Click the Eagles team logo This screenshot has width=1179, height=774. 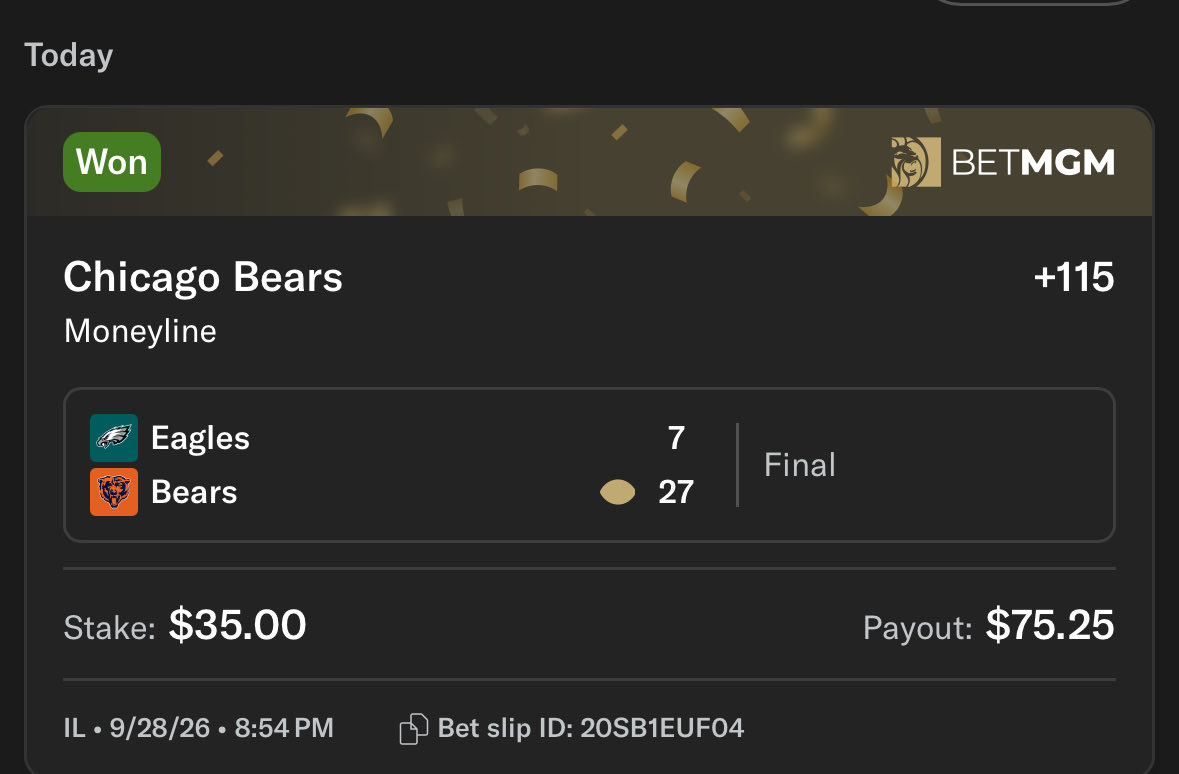coord(114,438)
